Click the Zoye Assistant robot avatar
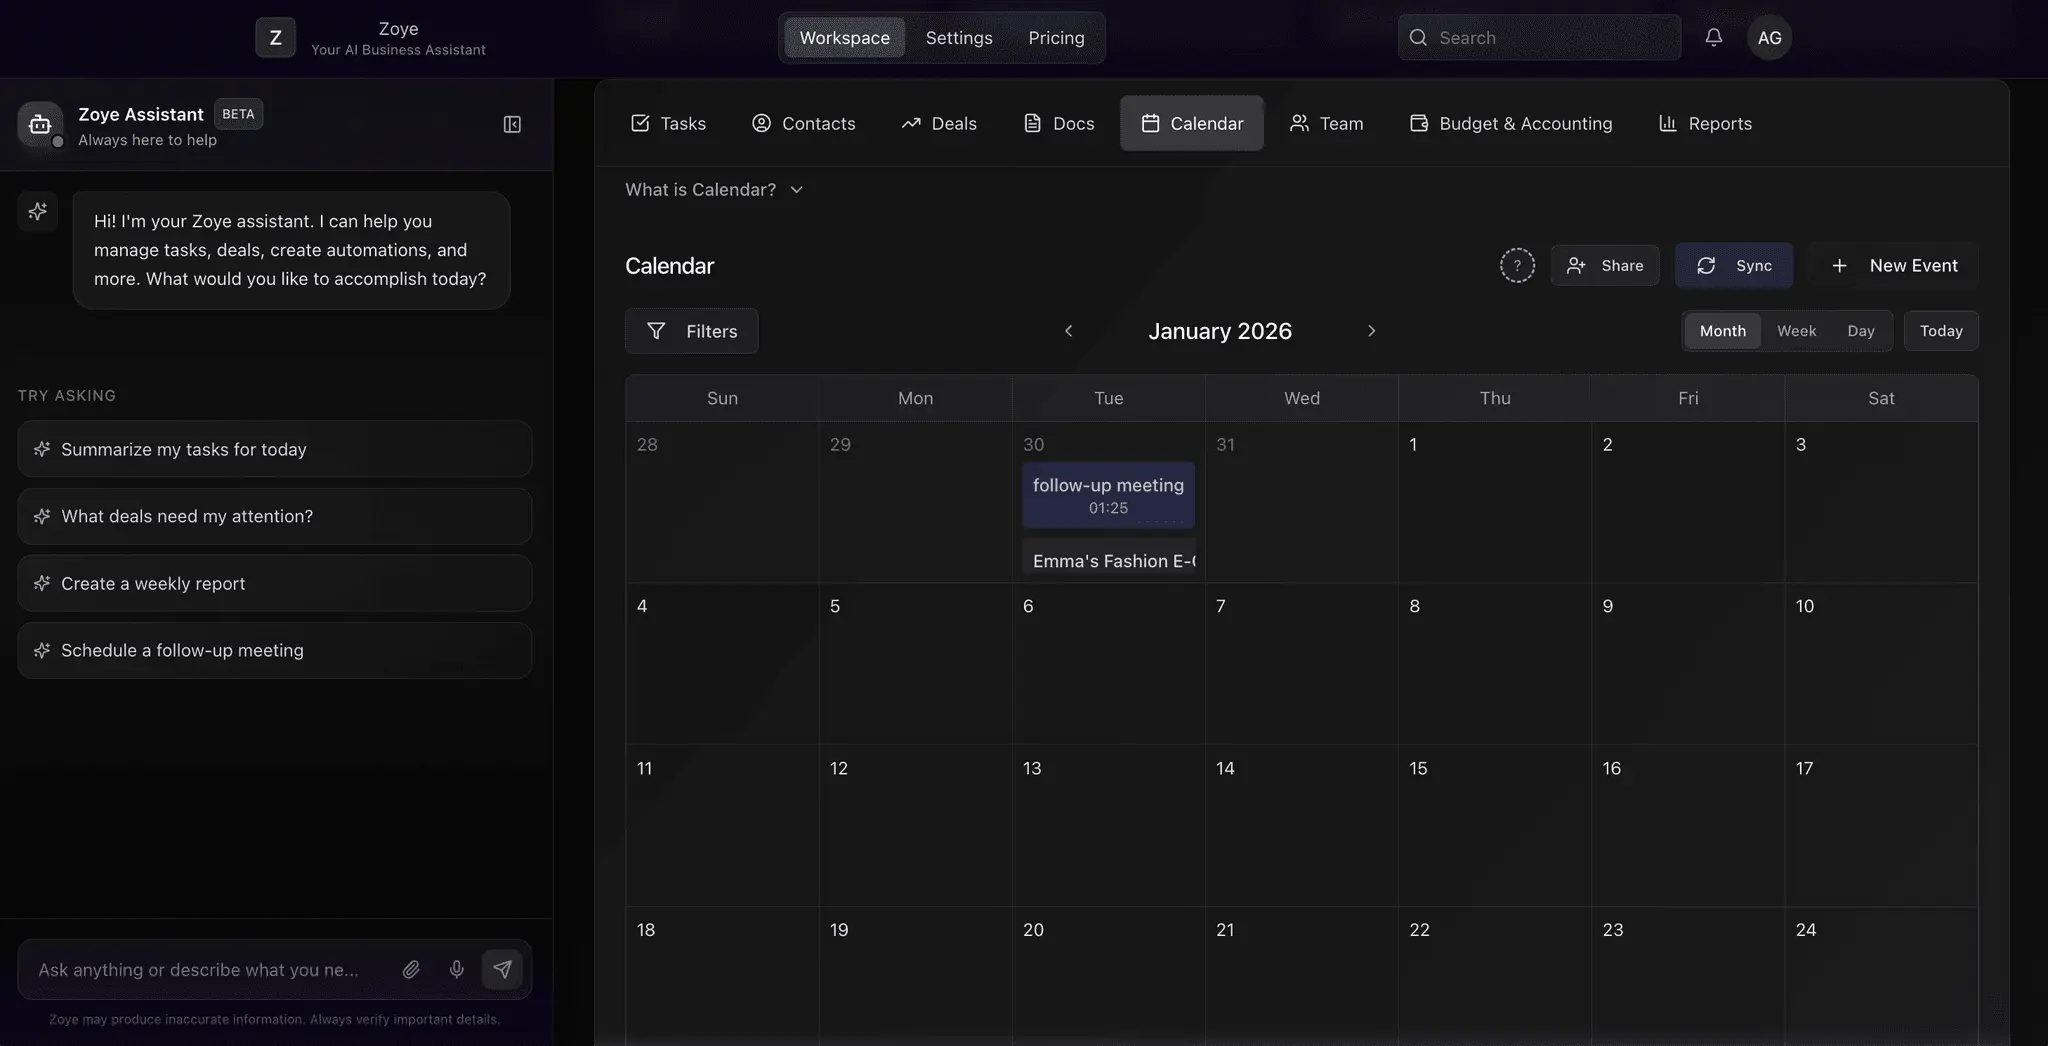 40,124
